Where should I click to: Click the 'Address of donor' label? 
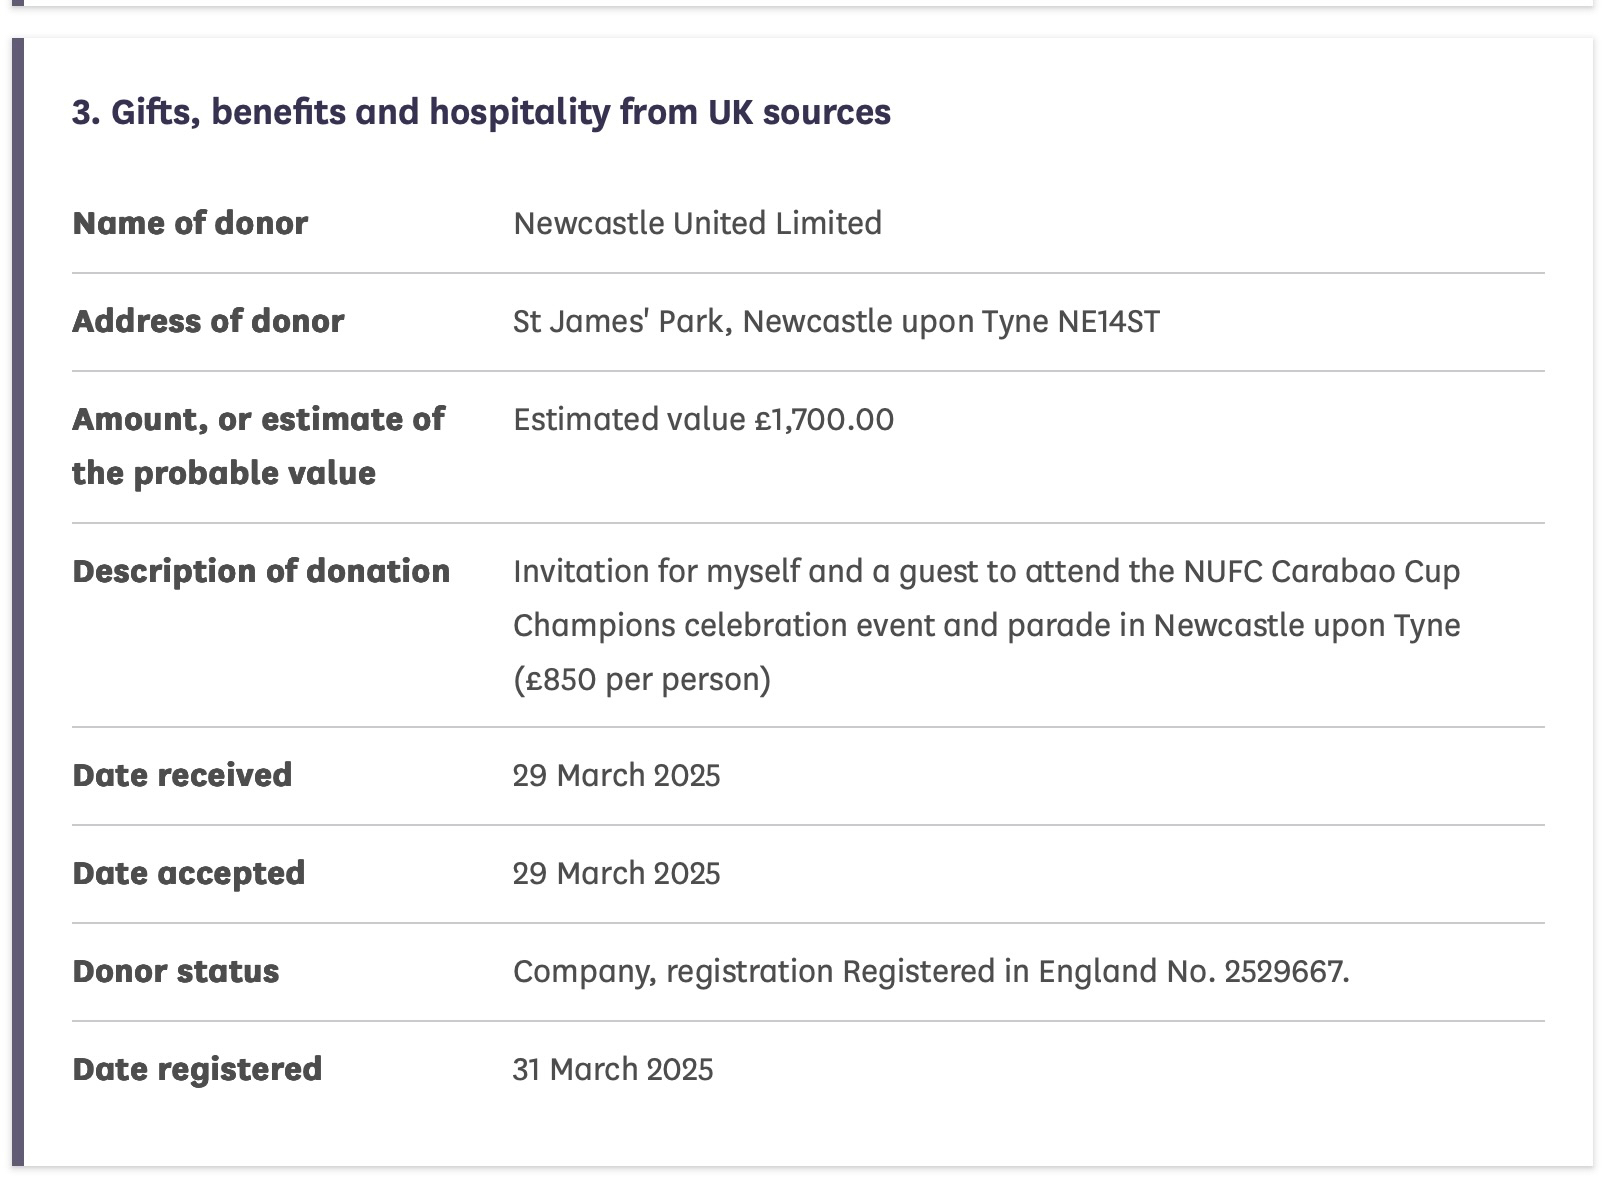coord(208,321)
